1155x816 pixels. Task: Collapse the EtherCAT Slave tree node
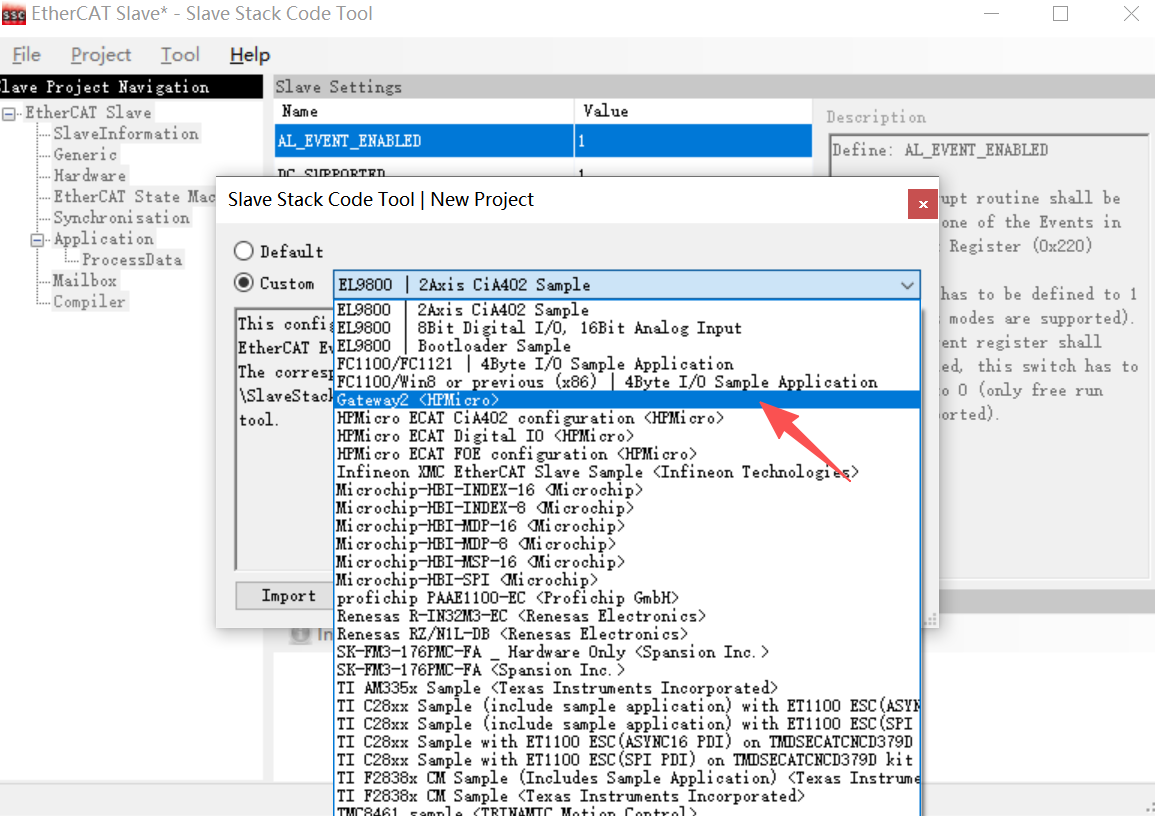[x=9, y=113]
